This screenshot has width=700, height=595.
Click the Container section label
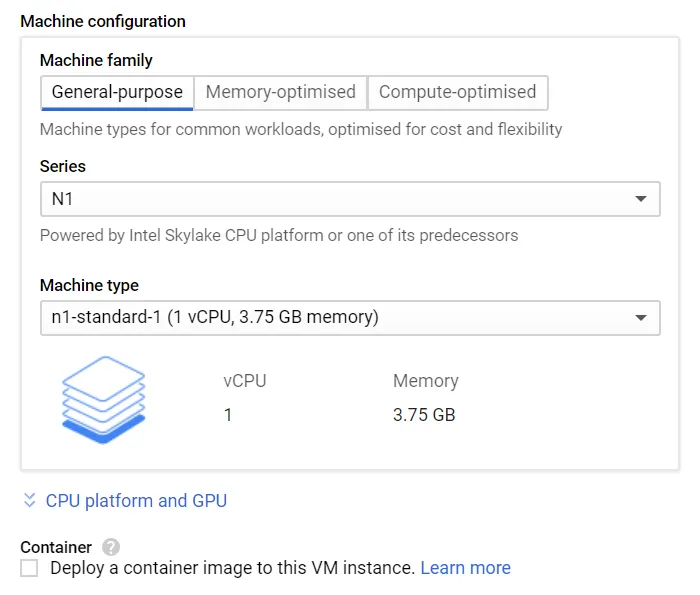point(56,547)
